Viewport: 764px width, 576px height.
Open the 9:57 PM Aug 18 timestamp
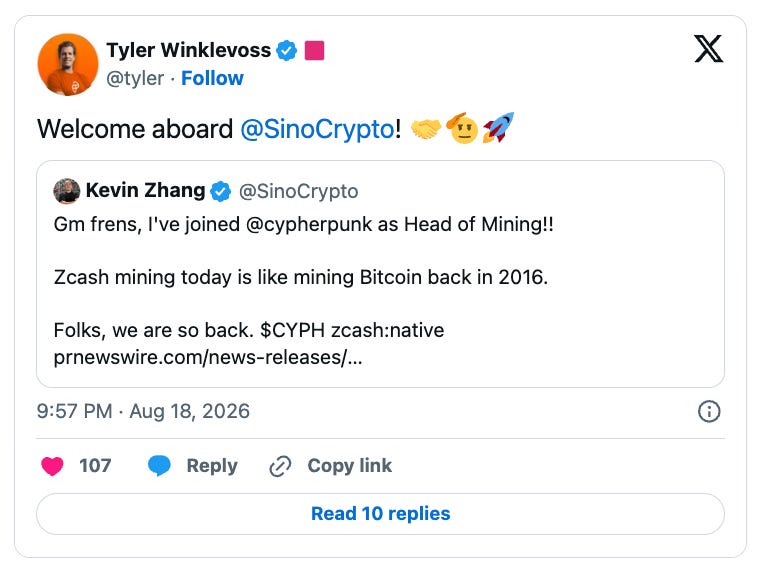click(143, 411)
